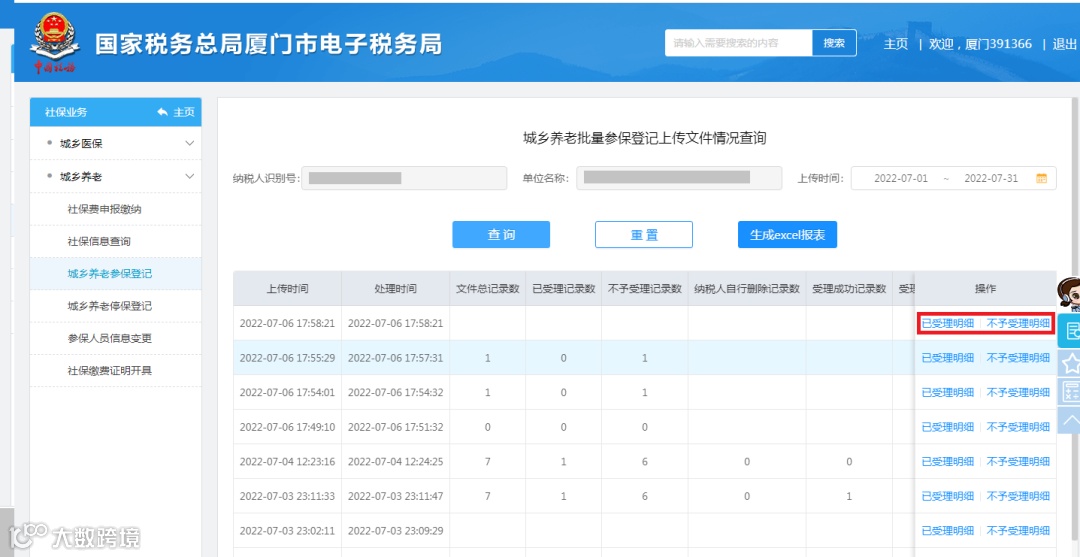Open 已受理明细 for the 17:49:10 upload row

[948, 427]
